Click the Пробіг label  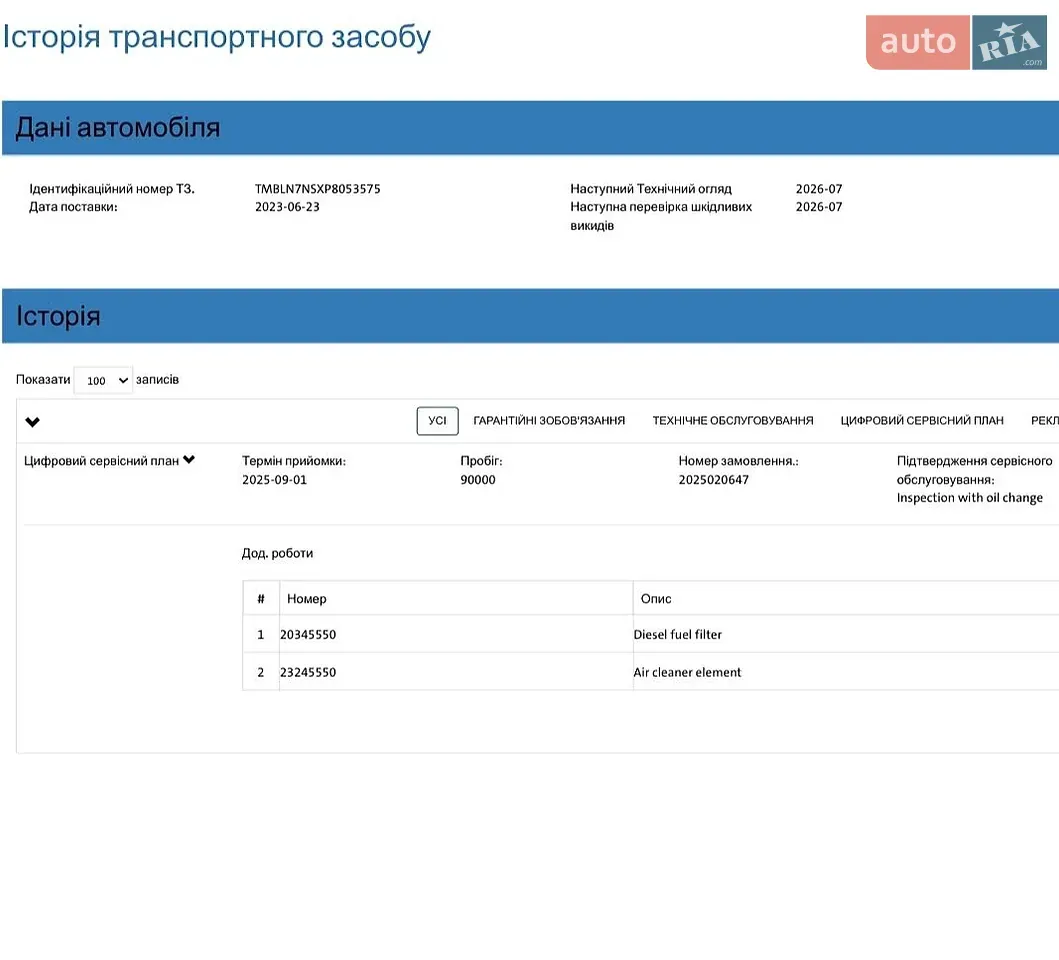point(482,461)
